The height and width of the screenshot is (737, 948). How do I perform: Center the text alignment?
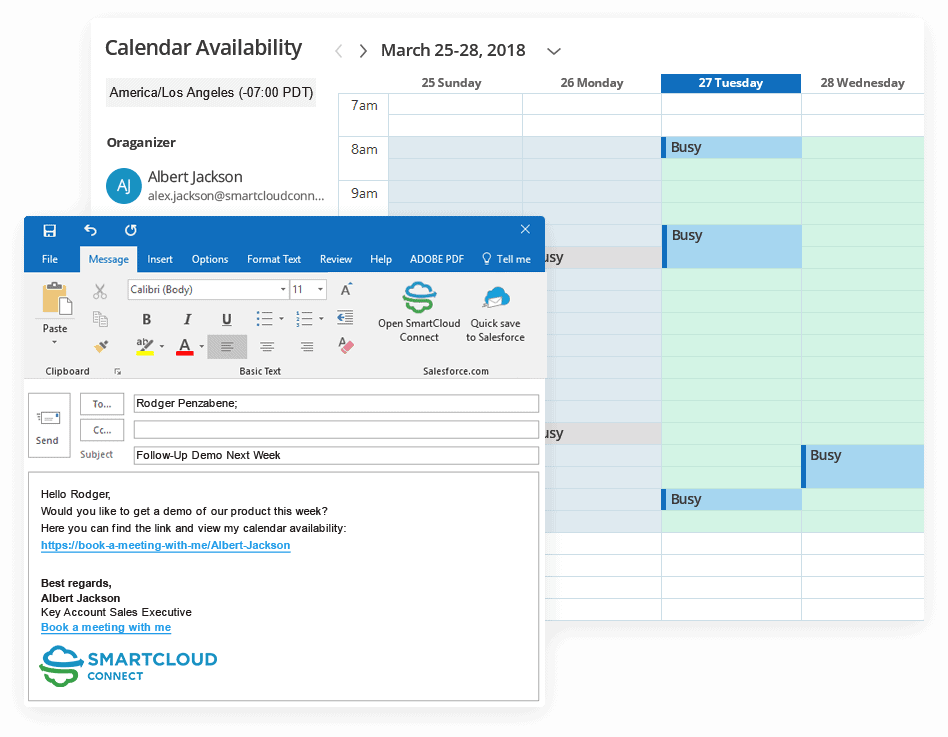click(x=267, y=346)
